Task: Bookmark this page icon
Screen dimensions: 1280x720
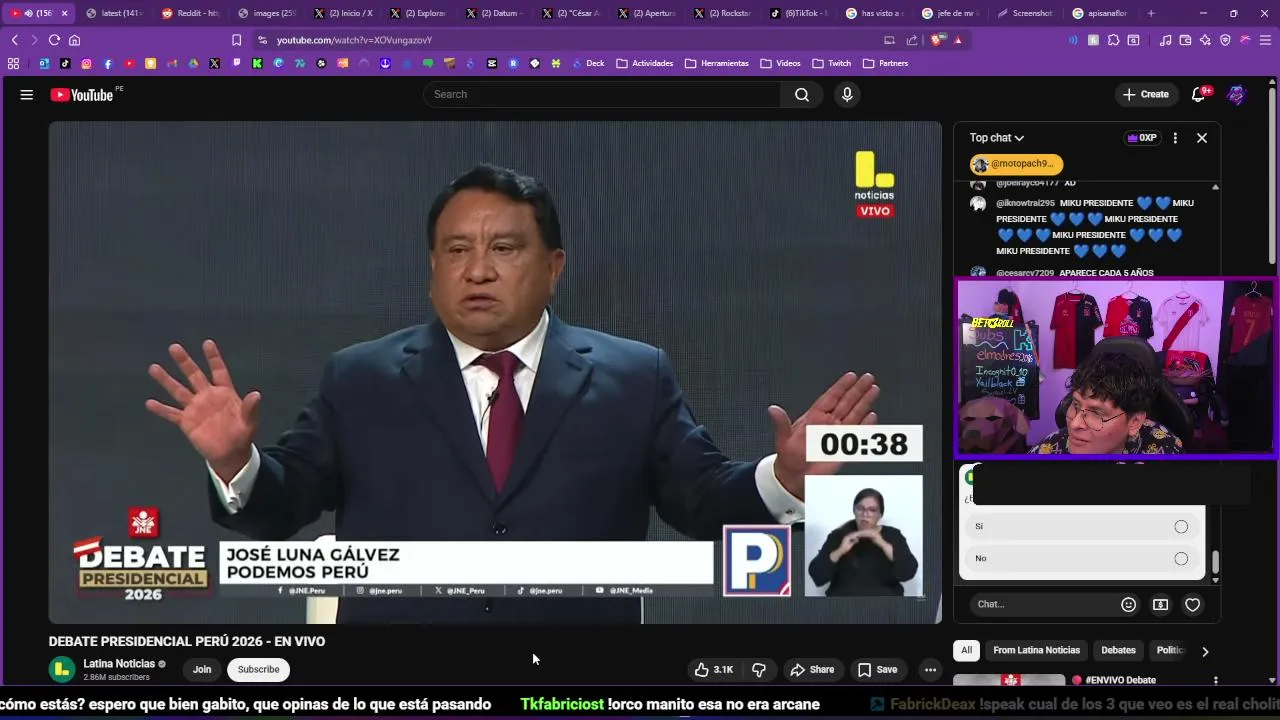Action: [x=236, y=40]
